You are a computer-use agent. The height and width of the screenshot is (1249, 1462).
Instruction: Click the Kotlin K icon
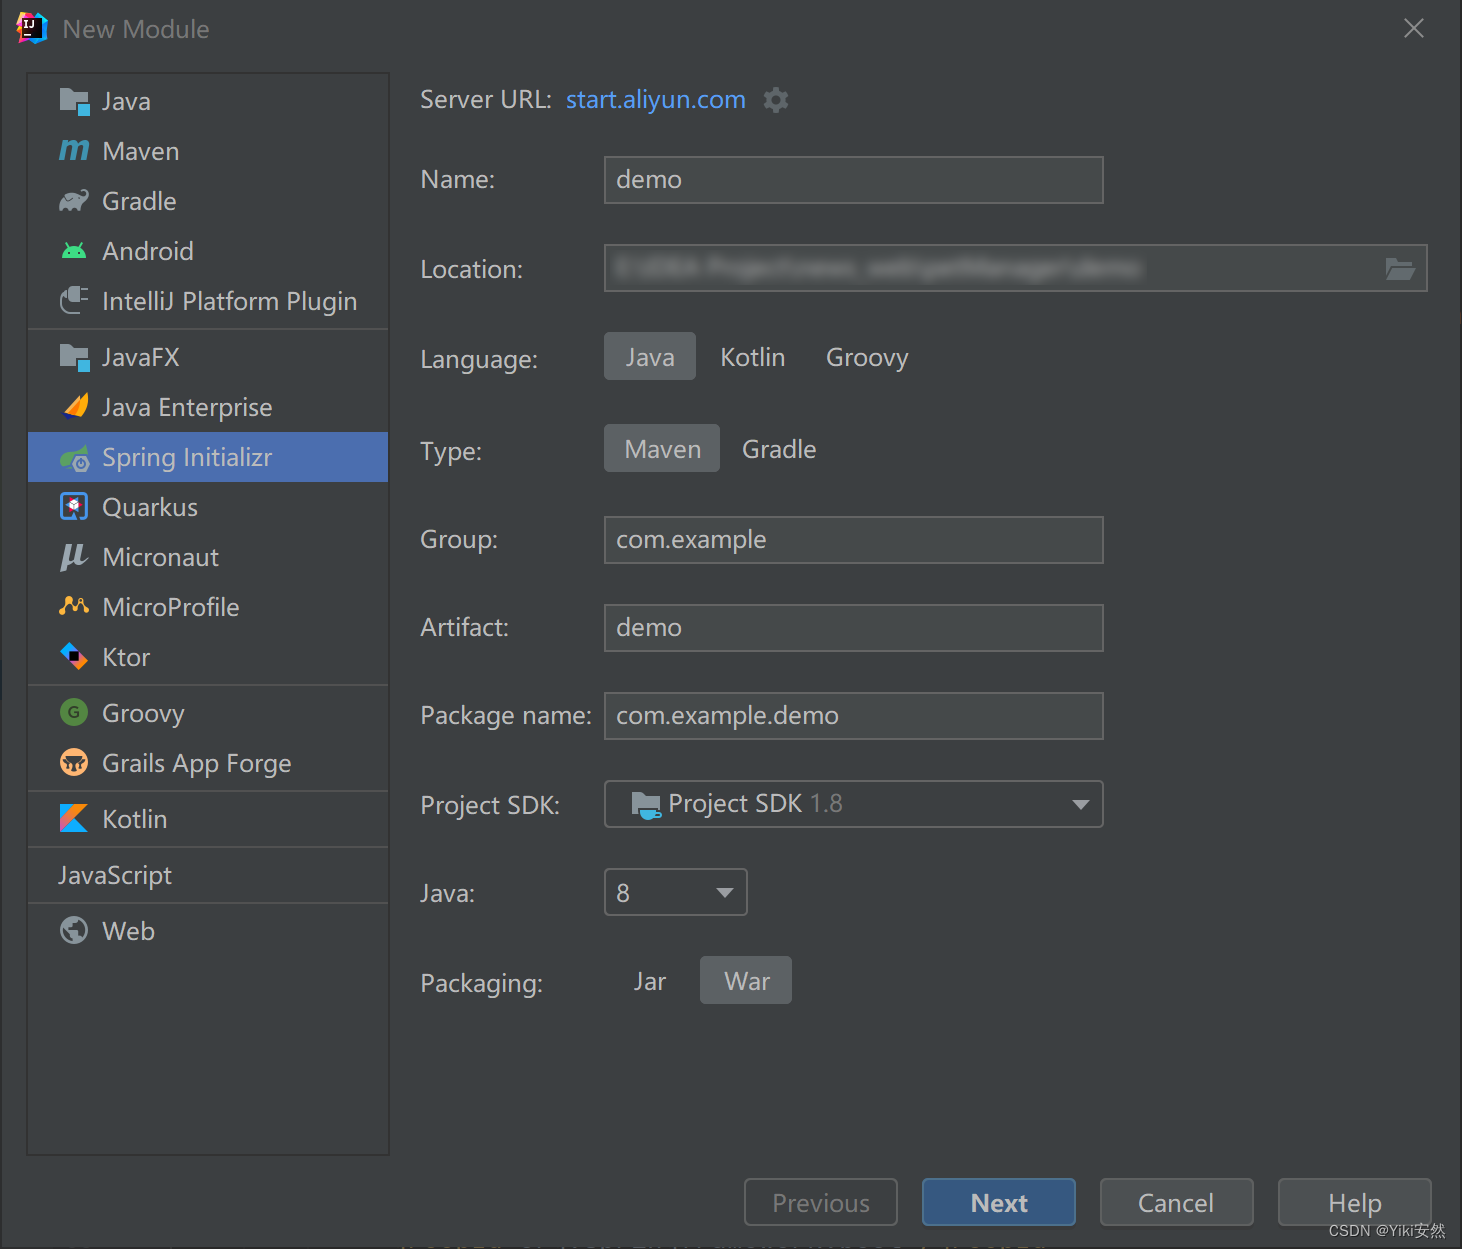point(74,819)
